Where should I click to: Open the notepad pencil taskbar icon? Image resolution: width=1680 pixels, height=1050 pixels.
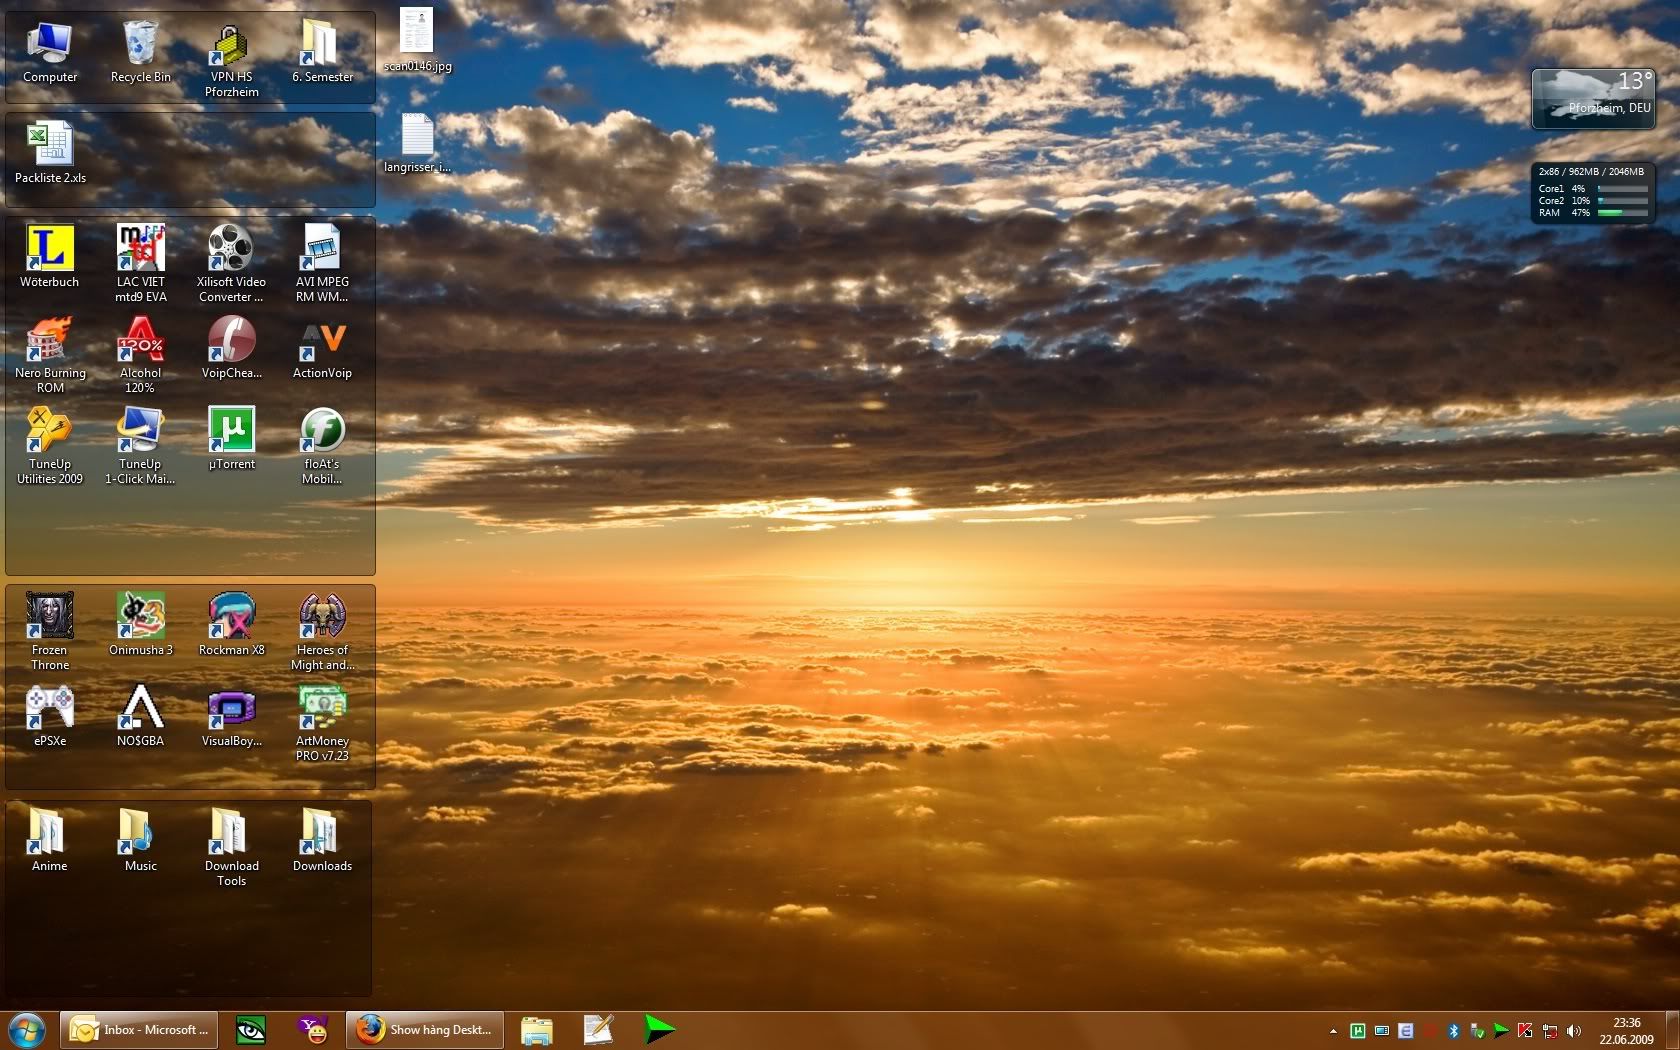pyautogui.click(x=598, y=1030)
